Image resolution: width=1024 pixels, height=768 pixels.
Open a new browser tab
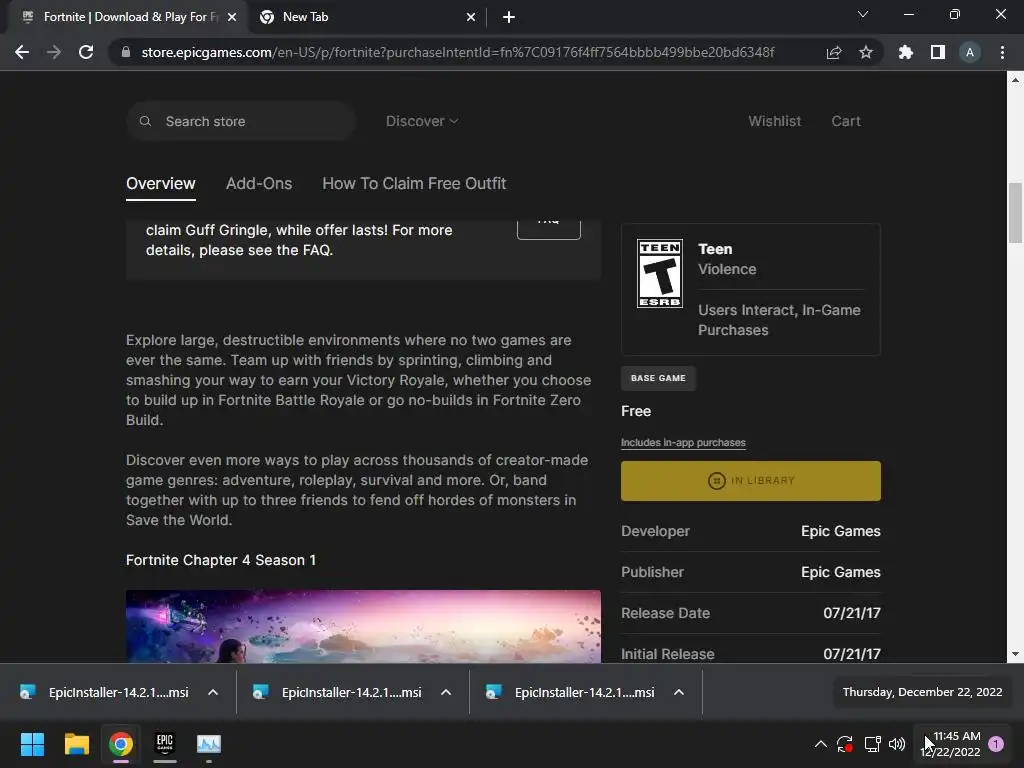pyautogui.click(x=509, y=18)
